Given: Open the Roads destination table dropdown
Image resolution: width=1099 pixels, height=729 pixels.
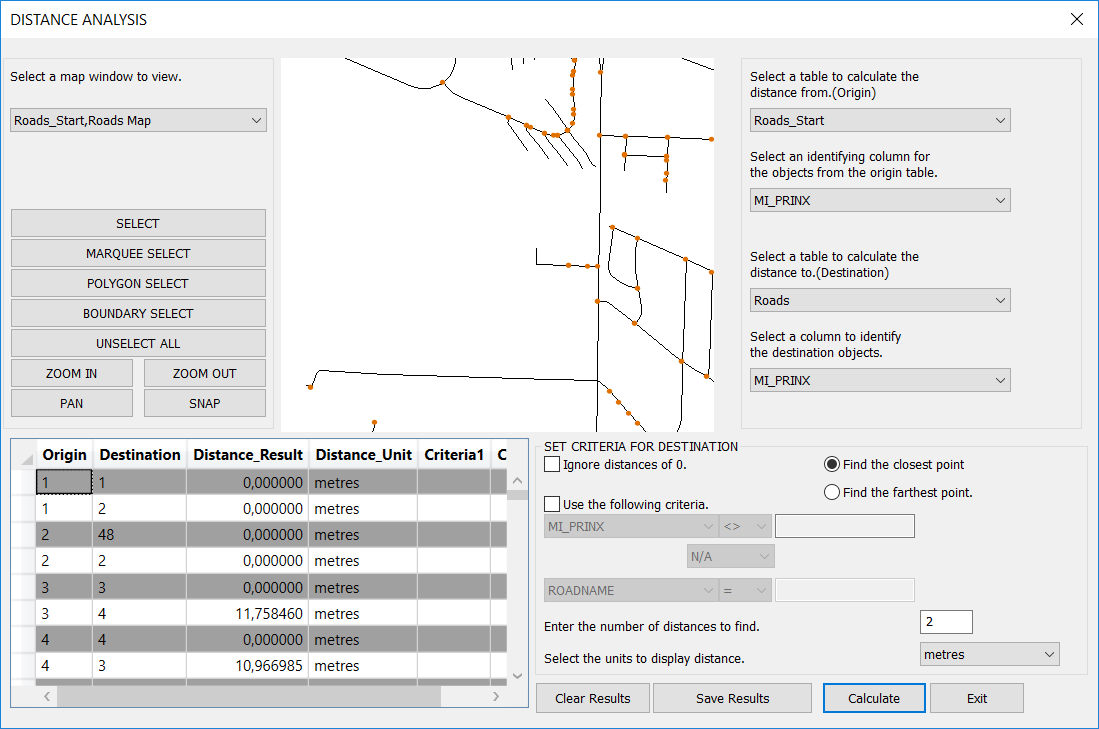Looking at the screenshot, I should click(880, 300).
